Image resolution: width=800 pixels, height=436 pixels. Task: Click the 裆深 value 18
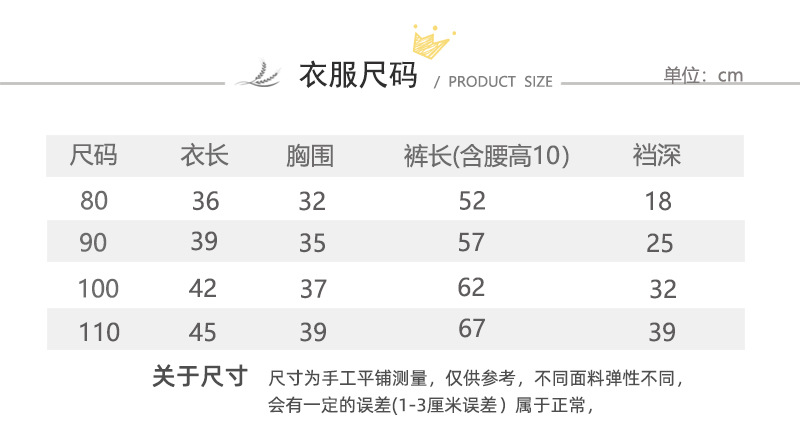click(658, 201)
